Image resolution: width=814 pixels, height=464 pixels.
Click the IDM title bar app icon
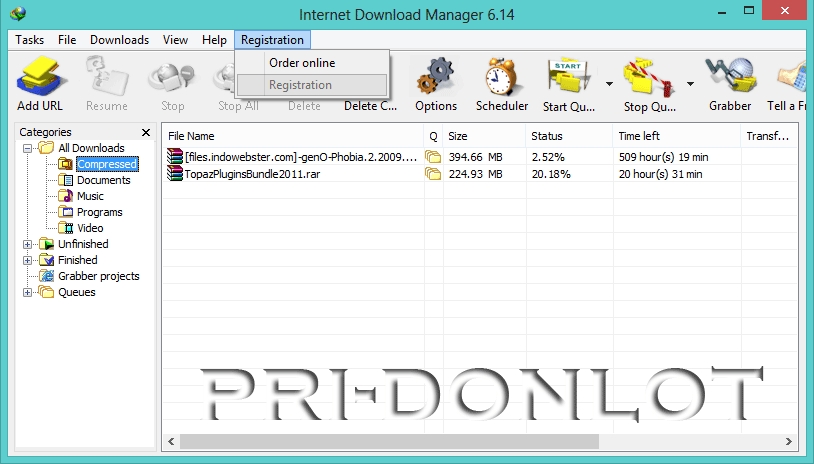[x=18, y=13]
